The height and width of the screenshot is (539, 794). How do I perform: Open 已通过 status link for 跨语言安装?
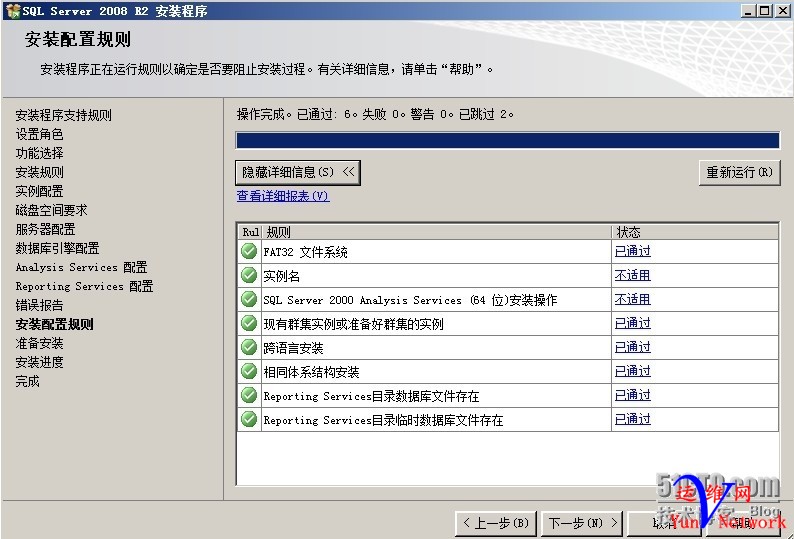[x=632, y=347]
